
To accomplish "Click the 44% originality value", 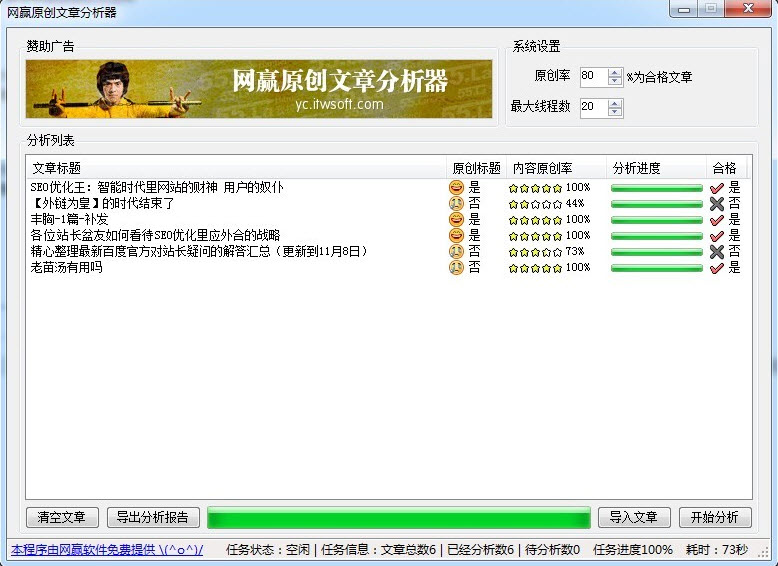I will point(575,203).
